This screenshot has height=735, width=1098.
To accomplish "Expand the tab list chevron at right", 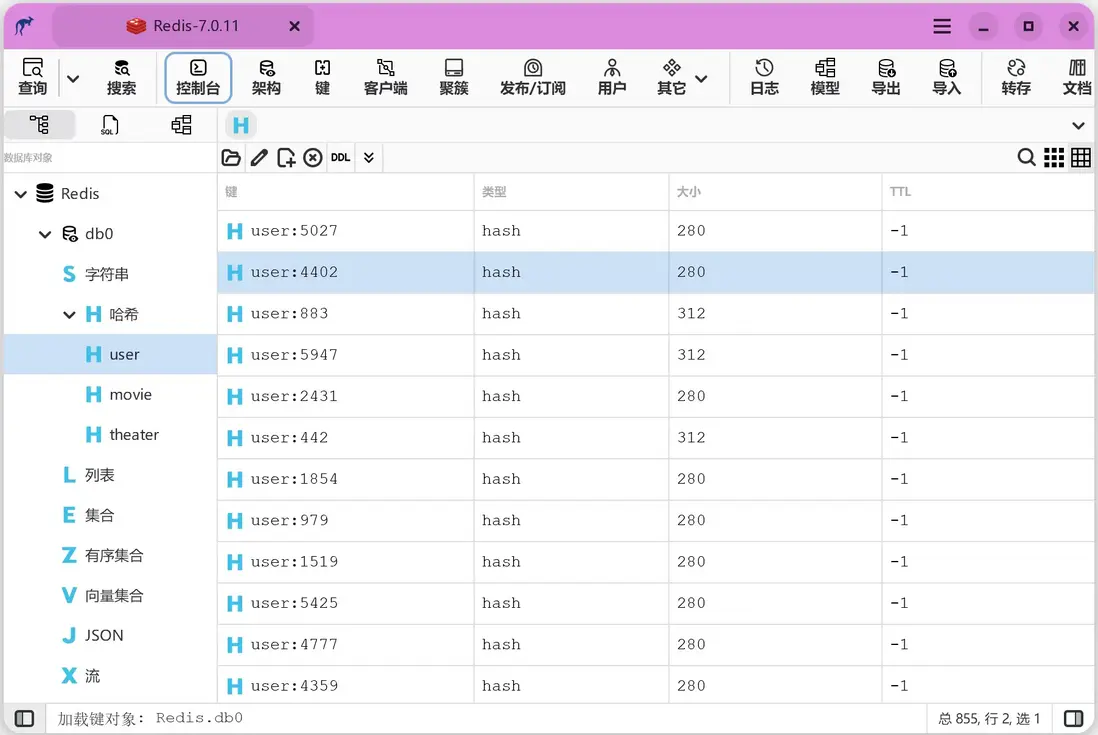I will click(1078, 126).
